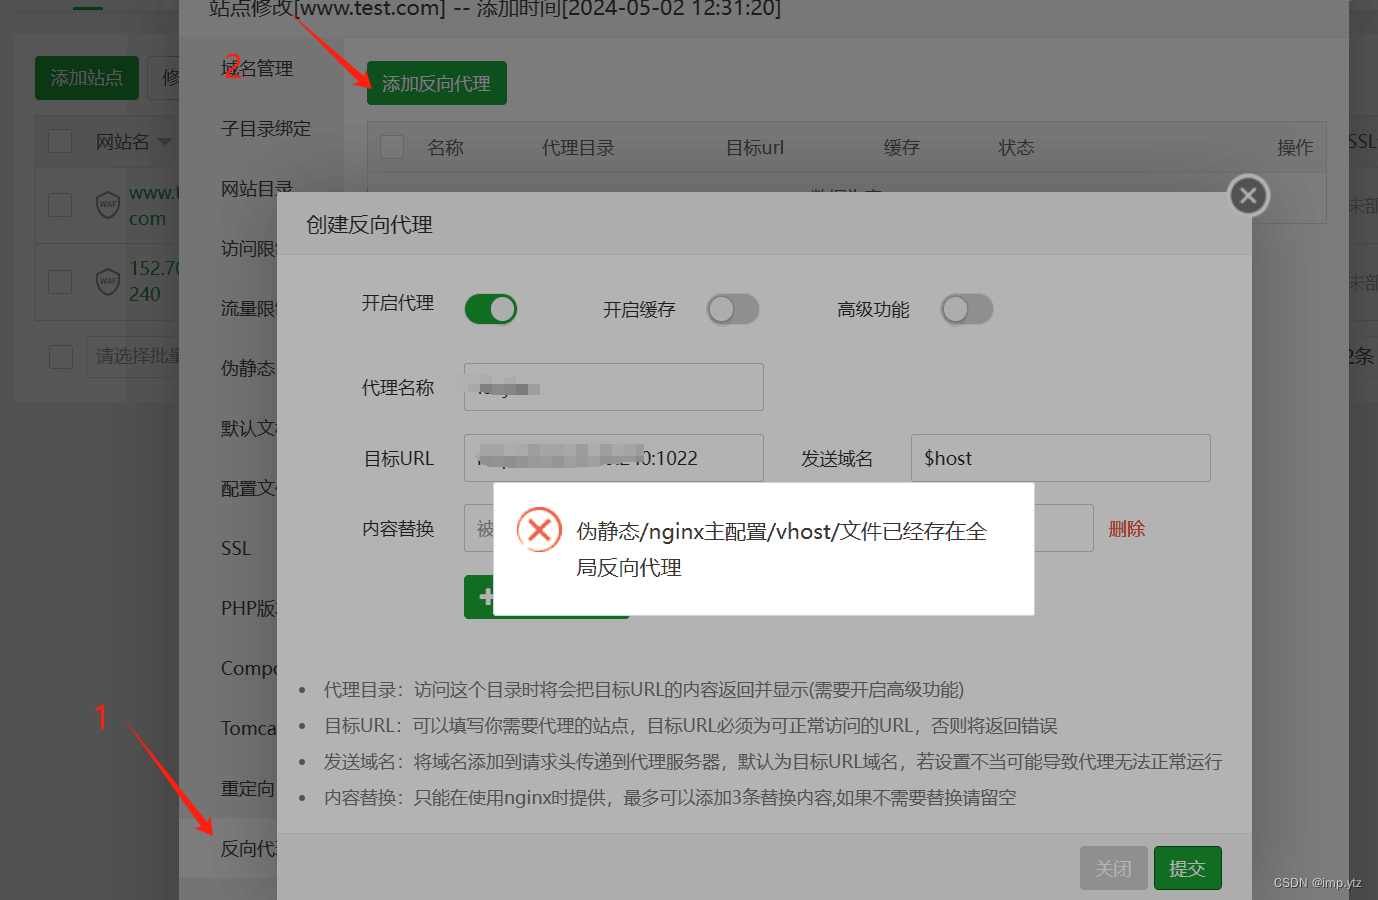Screen dimensions: 1378x900
Task: Focus the 内容替换 source text field
Action: [479, 528]
